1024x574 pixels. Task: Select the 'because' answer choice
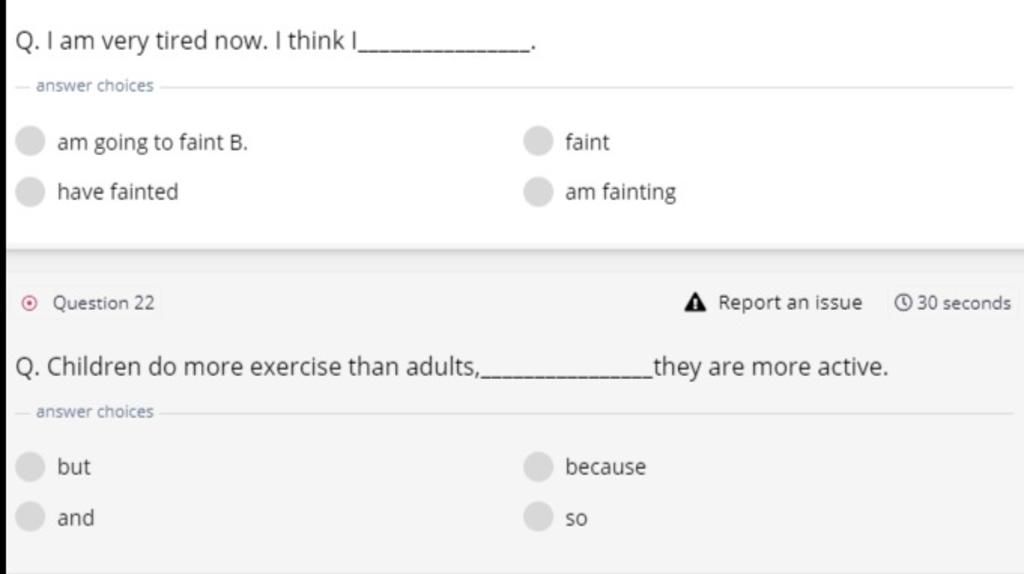[x=538, y=466]
